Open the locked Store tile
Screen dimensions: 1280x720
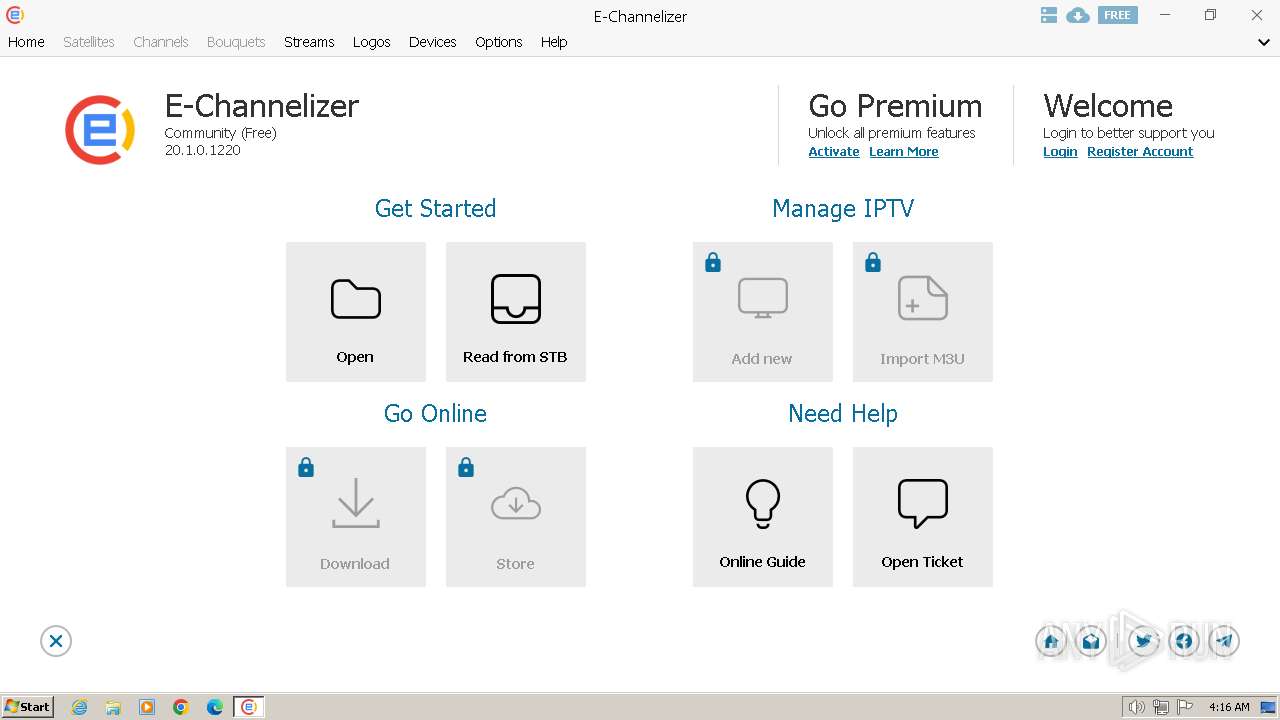pyautogui.click(x=516, y=517)
